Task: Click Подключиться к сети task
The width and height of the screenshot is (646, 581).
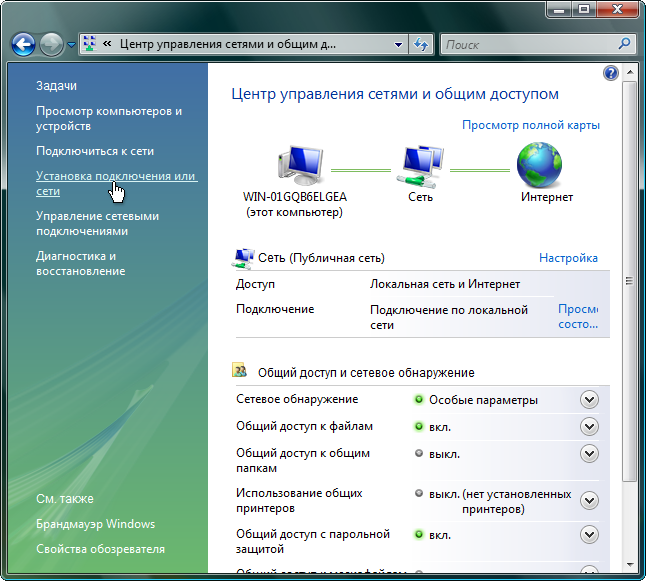Action: [x=95, y=151]
